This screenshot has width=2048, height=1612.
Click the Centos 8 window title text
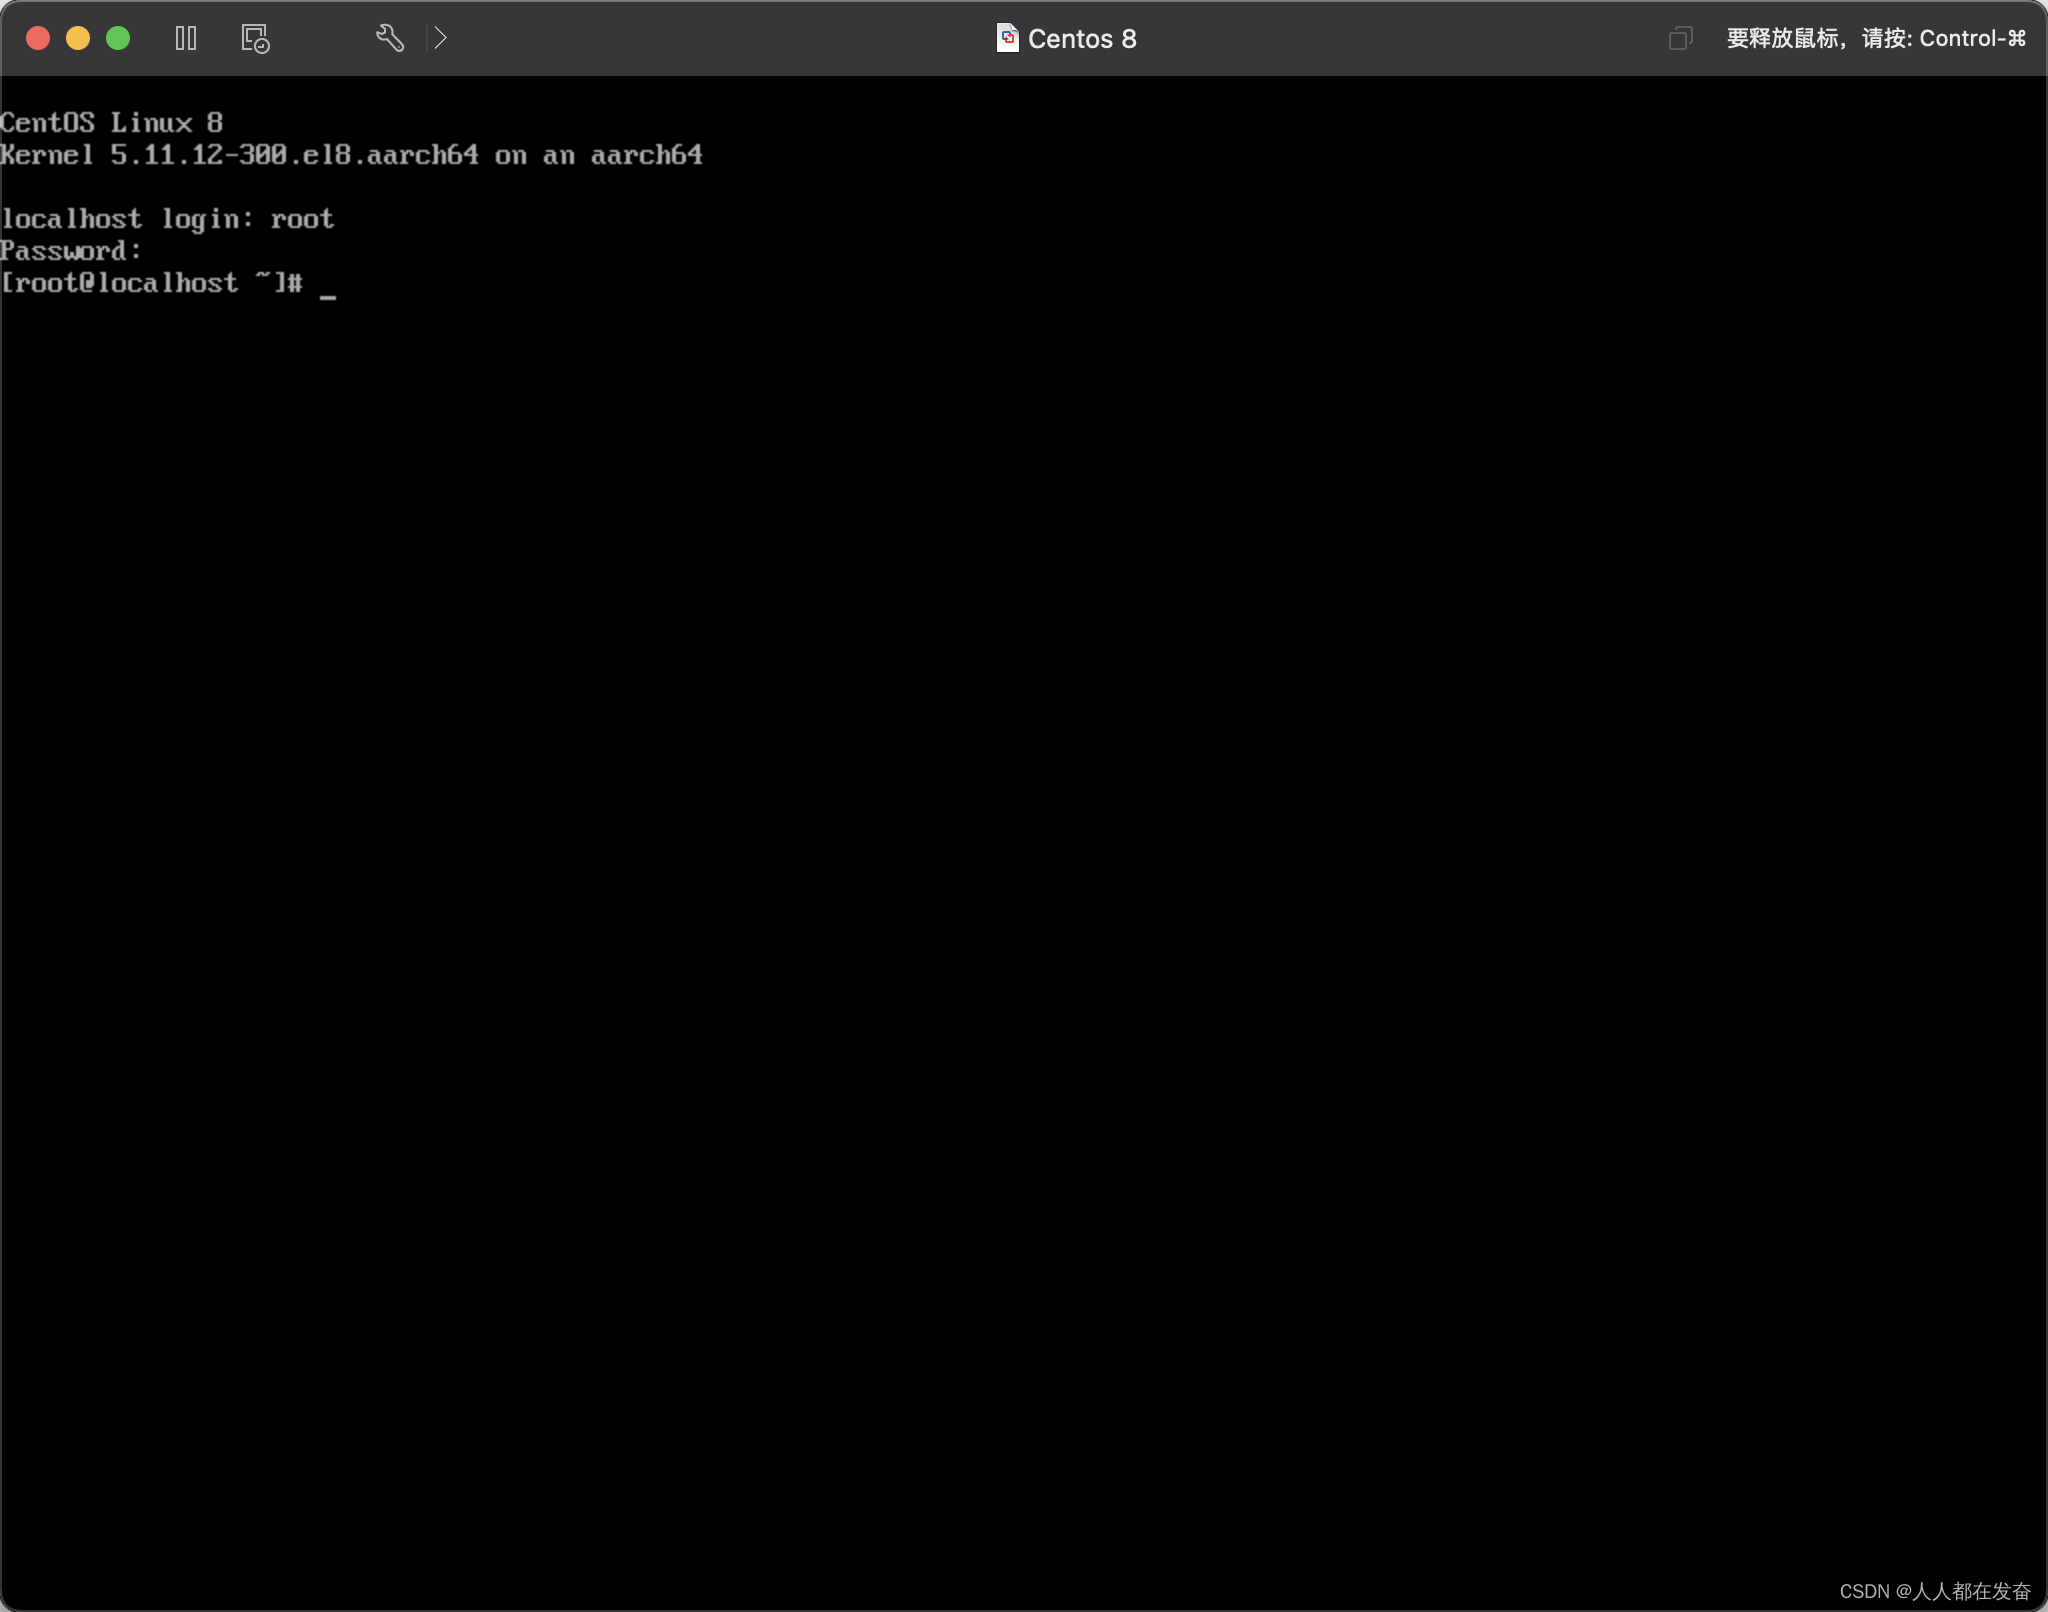(1082, 38)
